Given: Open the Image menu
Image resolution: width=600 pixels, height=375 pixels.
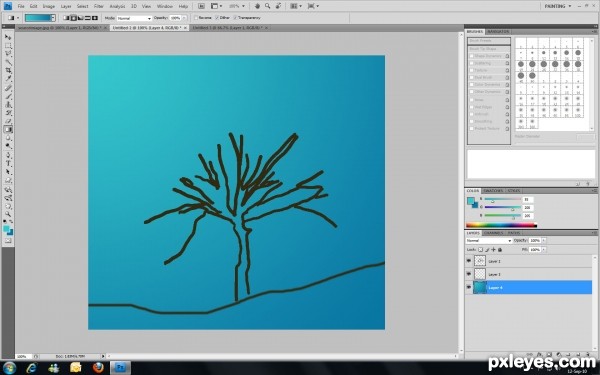Looking at the screenshot, I should coord(49,7).
